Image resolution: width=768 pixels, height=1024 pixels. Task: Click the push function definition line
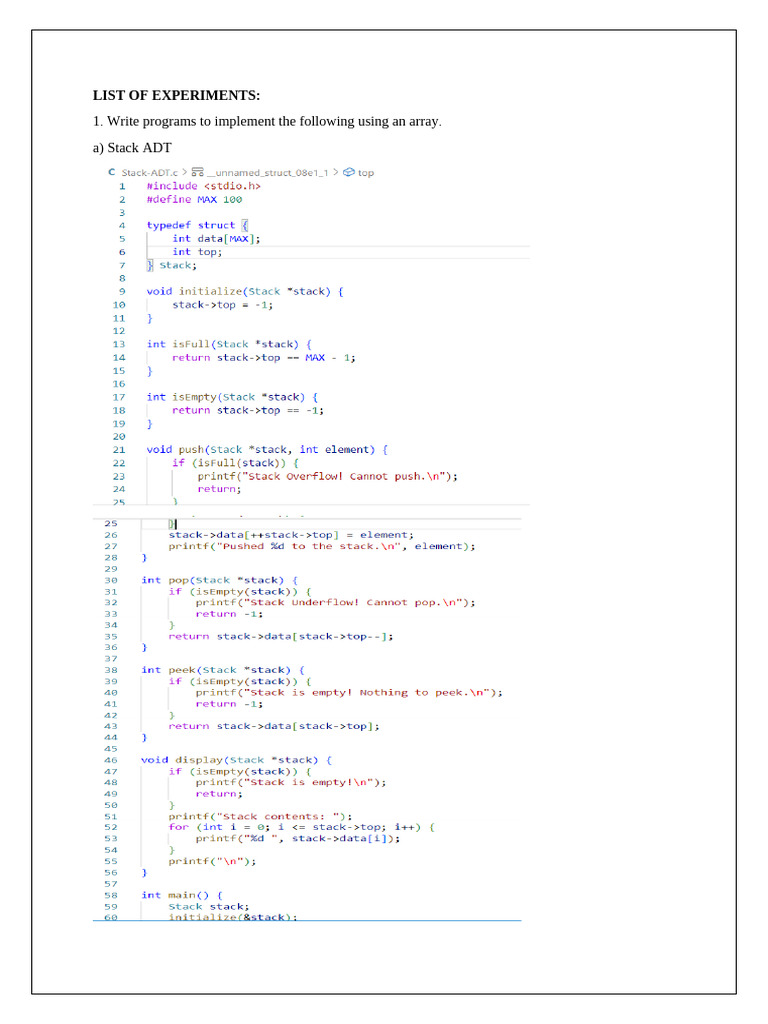267,450
